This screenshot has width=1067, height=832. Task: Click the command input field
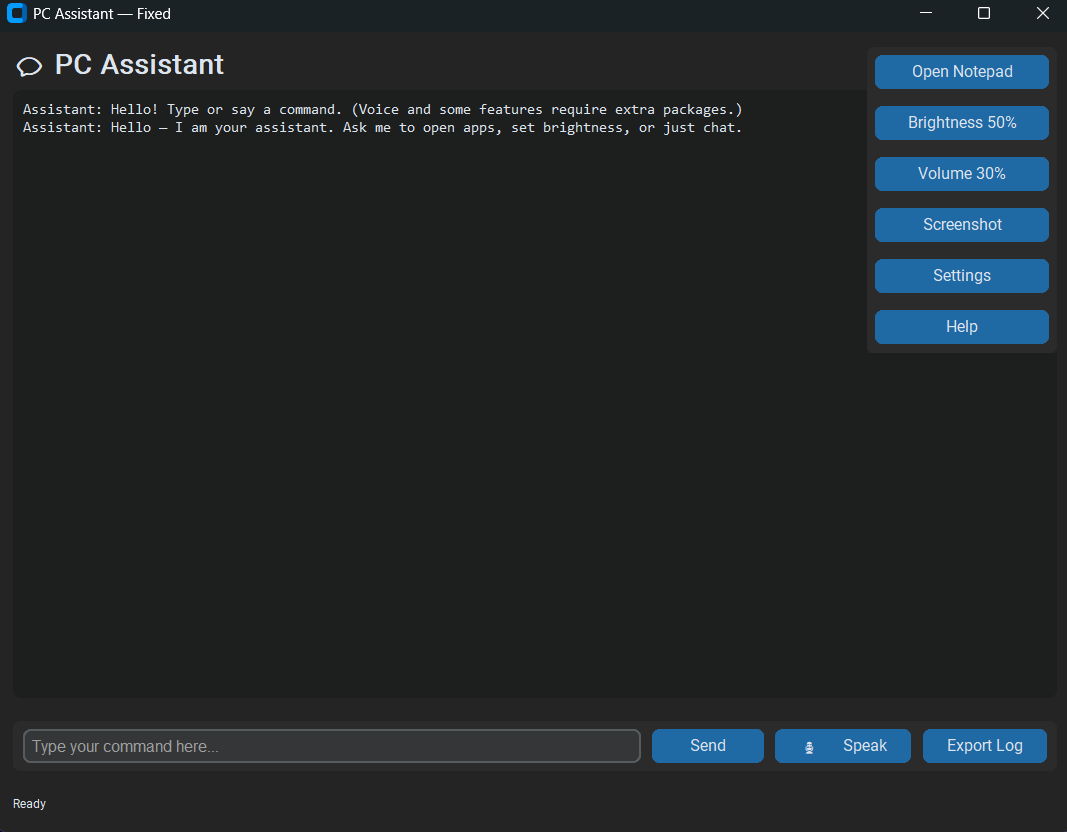pyautogui.click(x=331, y=745)
